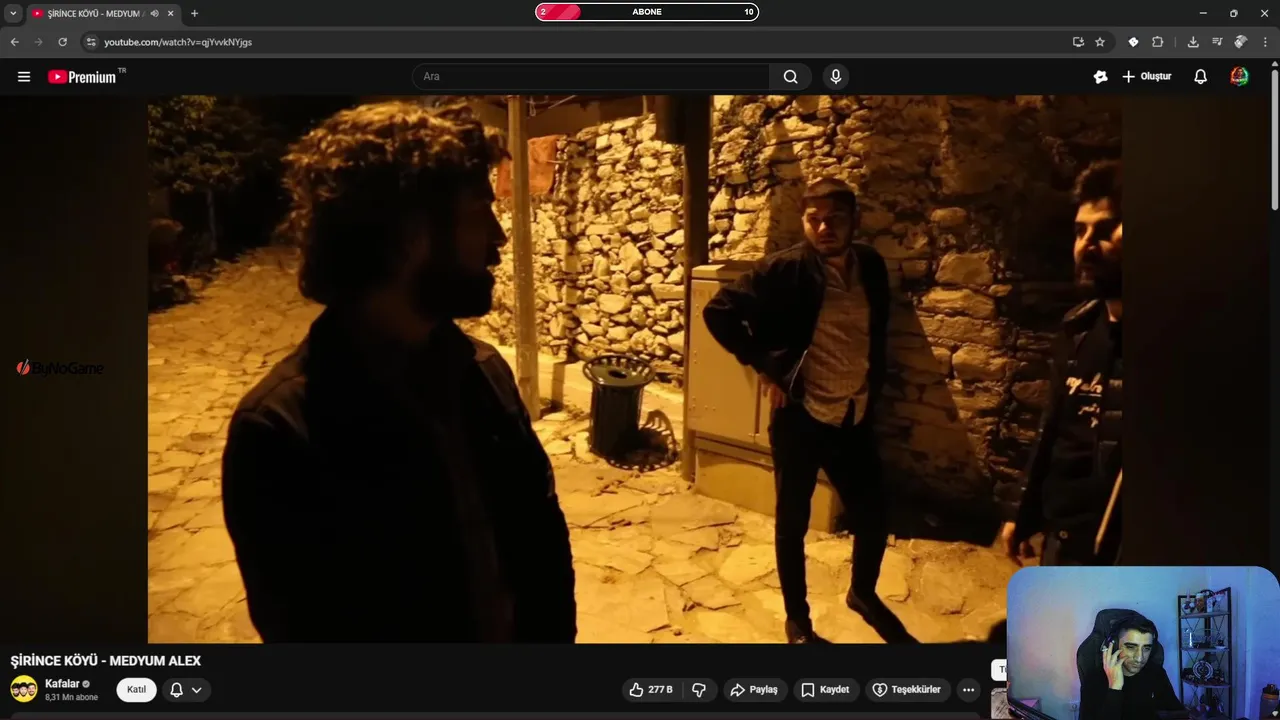Go back with browser back arrow
The width and height of the screenshot is (1280, 720).
click(x=15, y=42)
